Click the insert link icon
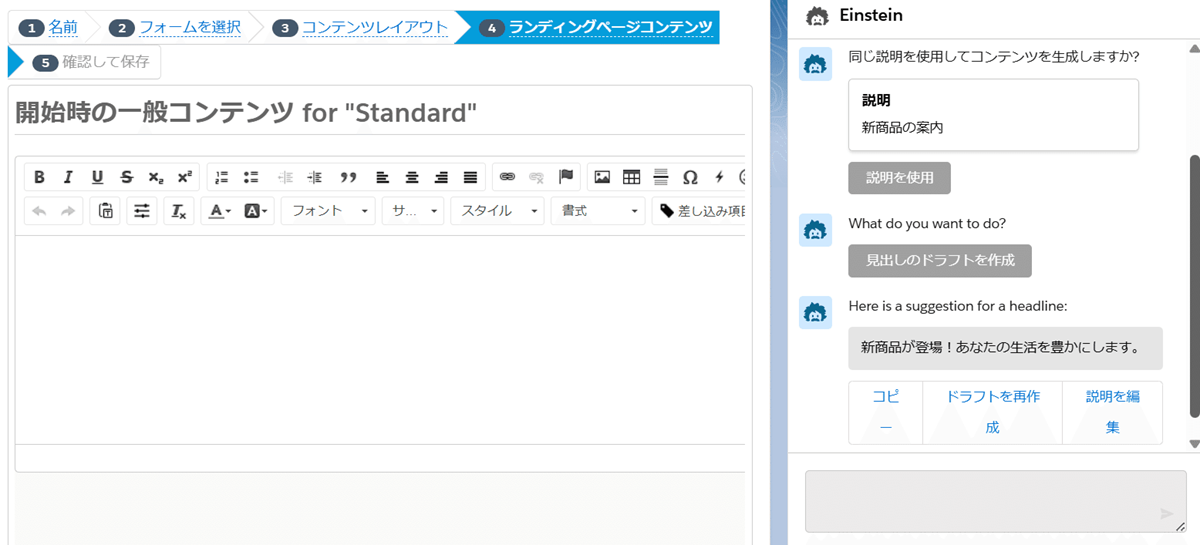Screen dimensions: 1200x545 coord(507,177)
